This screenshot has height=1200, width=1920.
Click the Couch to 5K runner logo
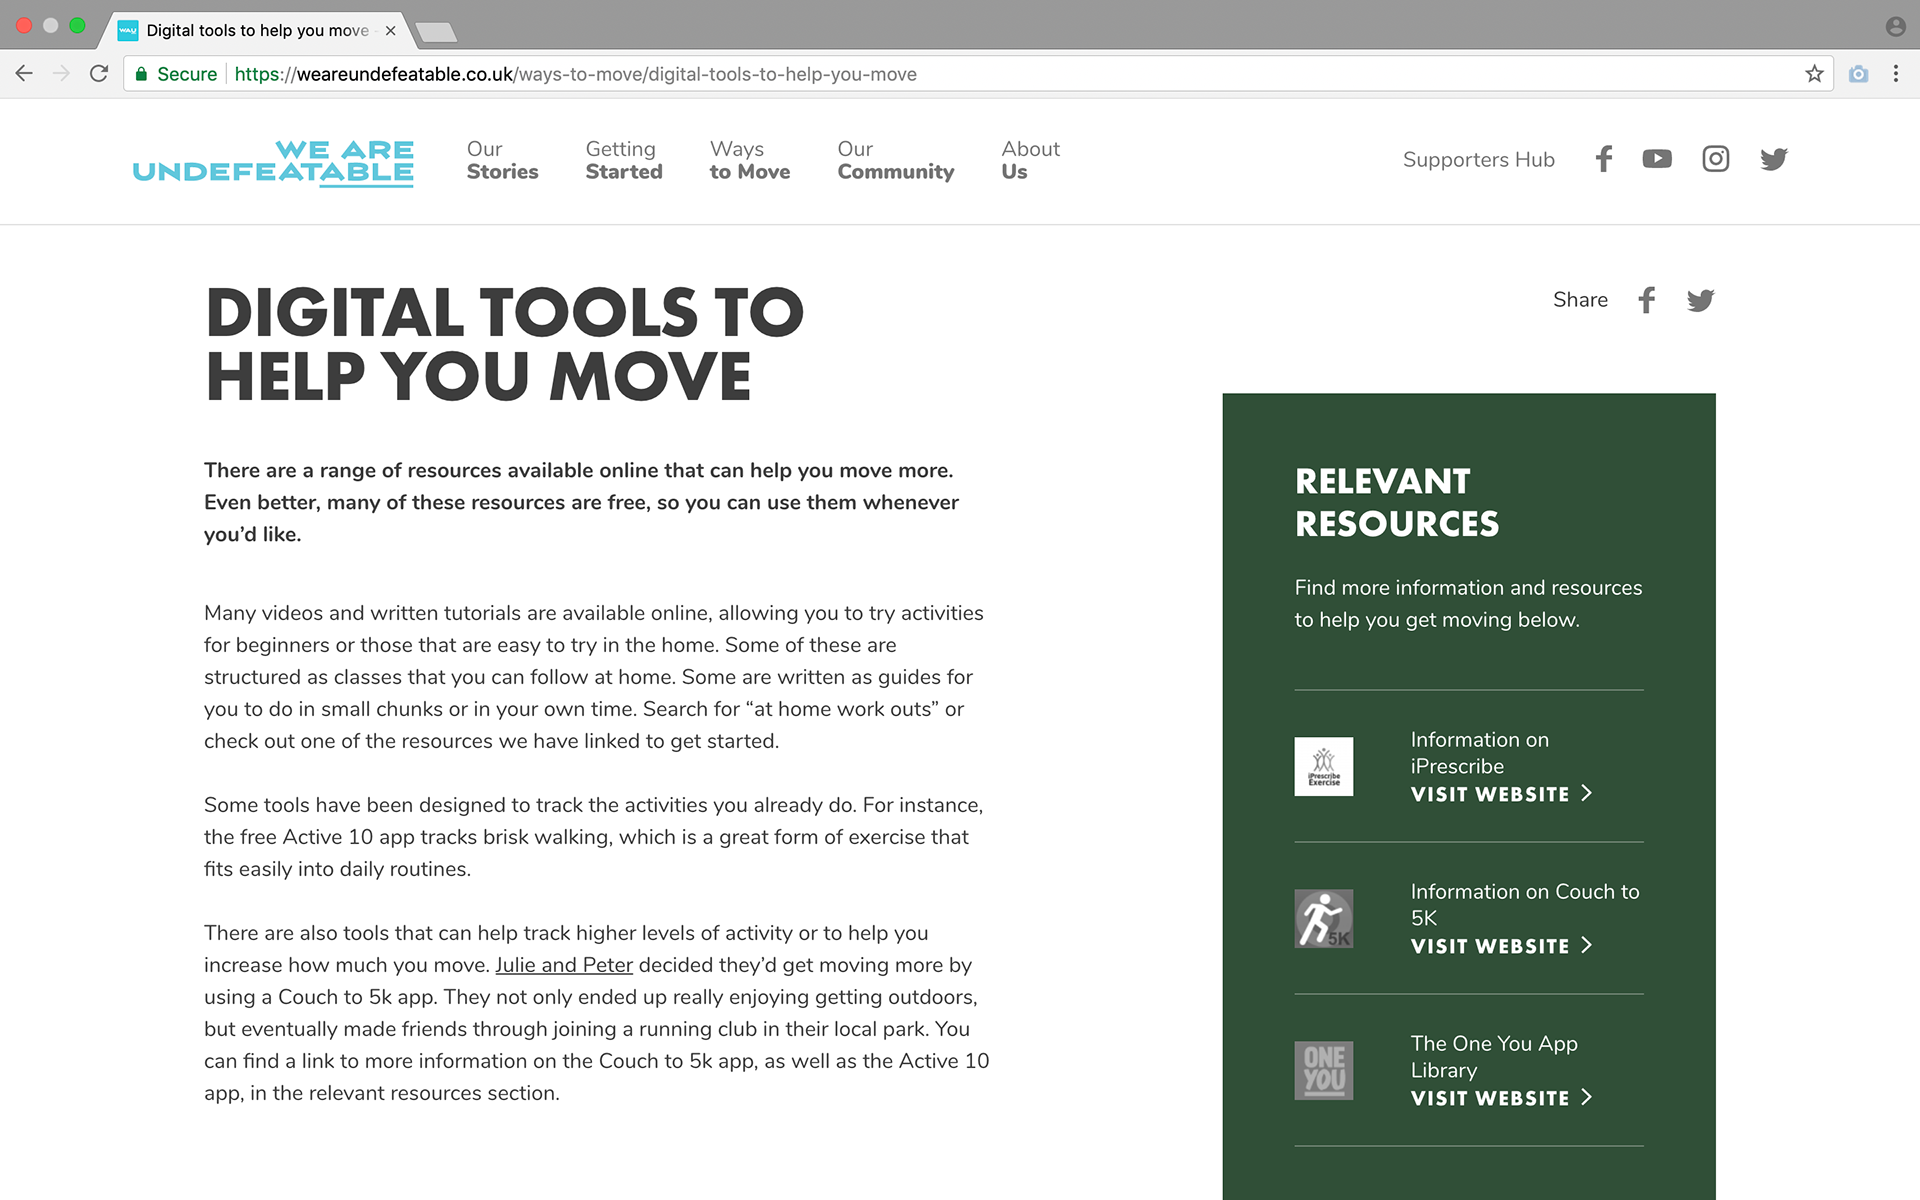1324,919
